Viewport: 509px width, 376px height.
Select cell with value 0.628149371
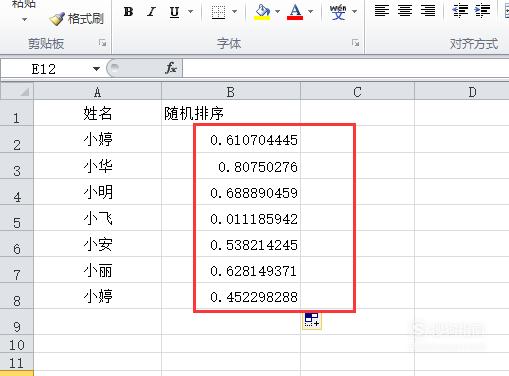tap(231, 270)
